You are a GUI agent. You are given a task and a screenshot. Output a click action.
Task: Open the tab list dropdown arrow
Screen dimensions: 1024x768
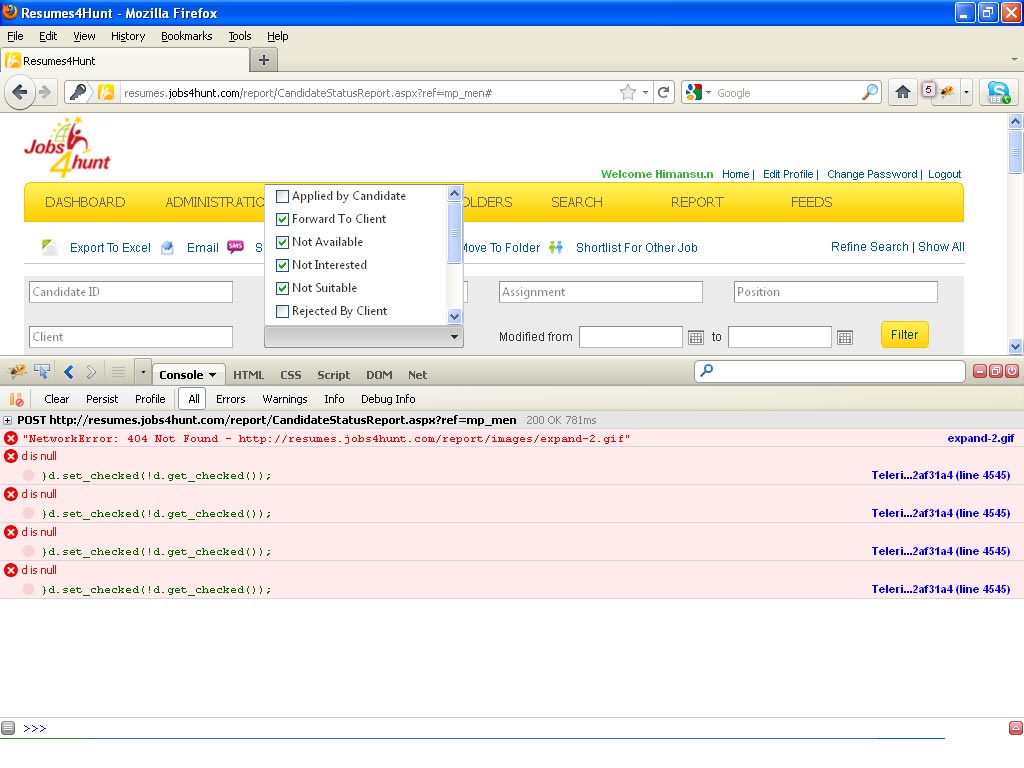[x=1014, y=60]
